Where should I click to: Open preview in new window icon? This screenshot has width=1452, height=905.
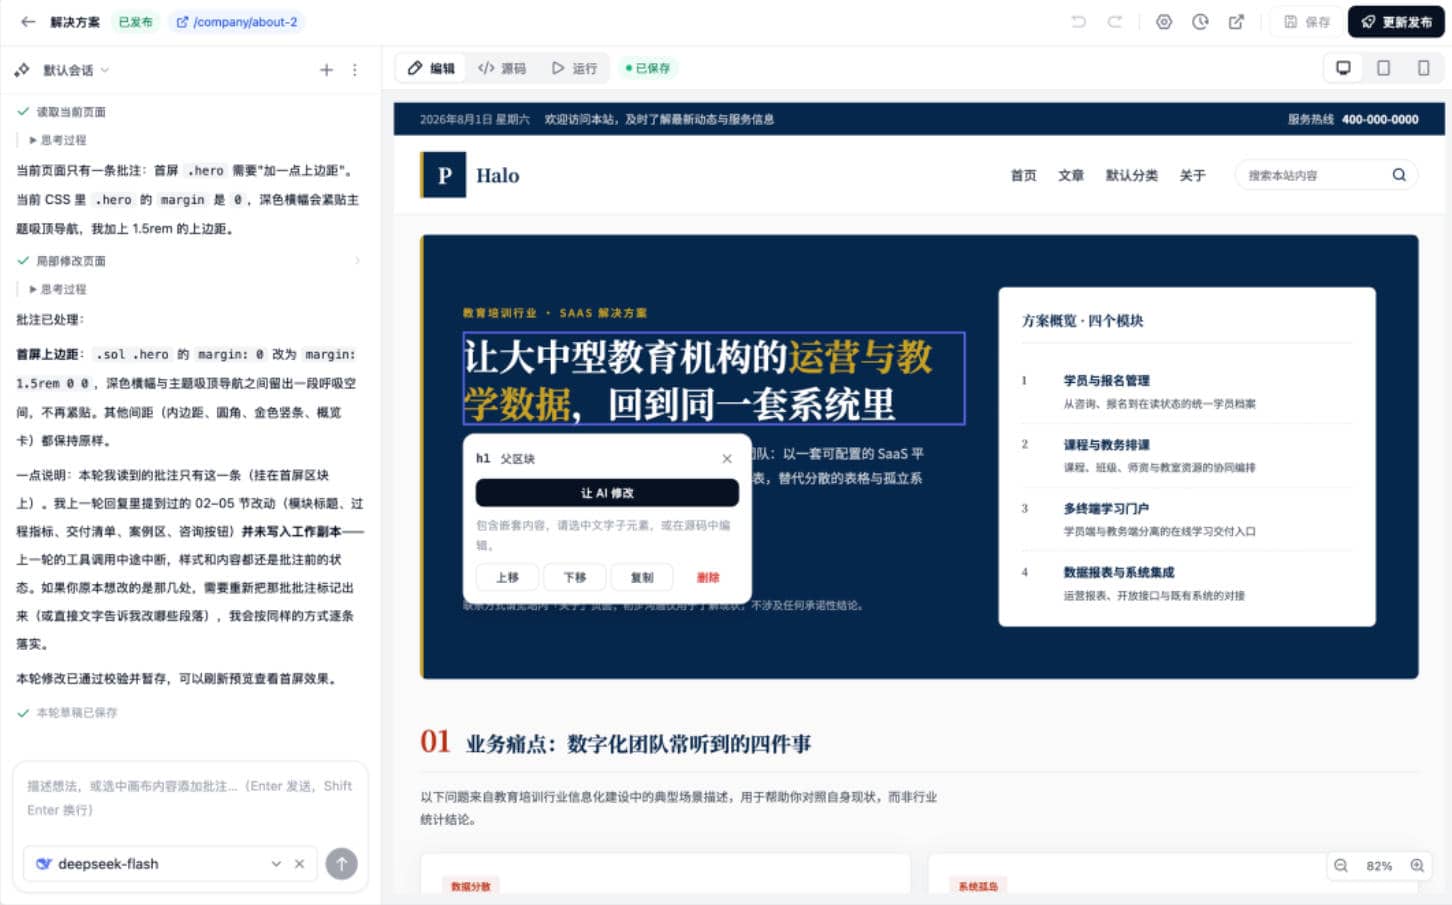(1236, 21)
